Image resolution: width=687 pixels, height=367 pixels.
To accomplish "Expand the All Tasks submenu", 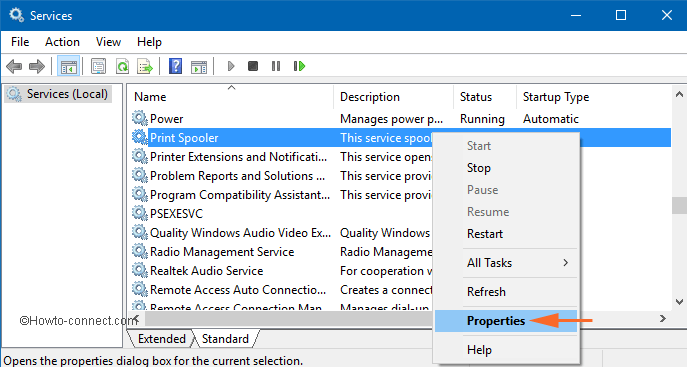I will tap(506, 263).
